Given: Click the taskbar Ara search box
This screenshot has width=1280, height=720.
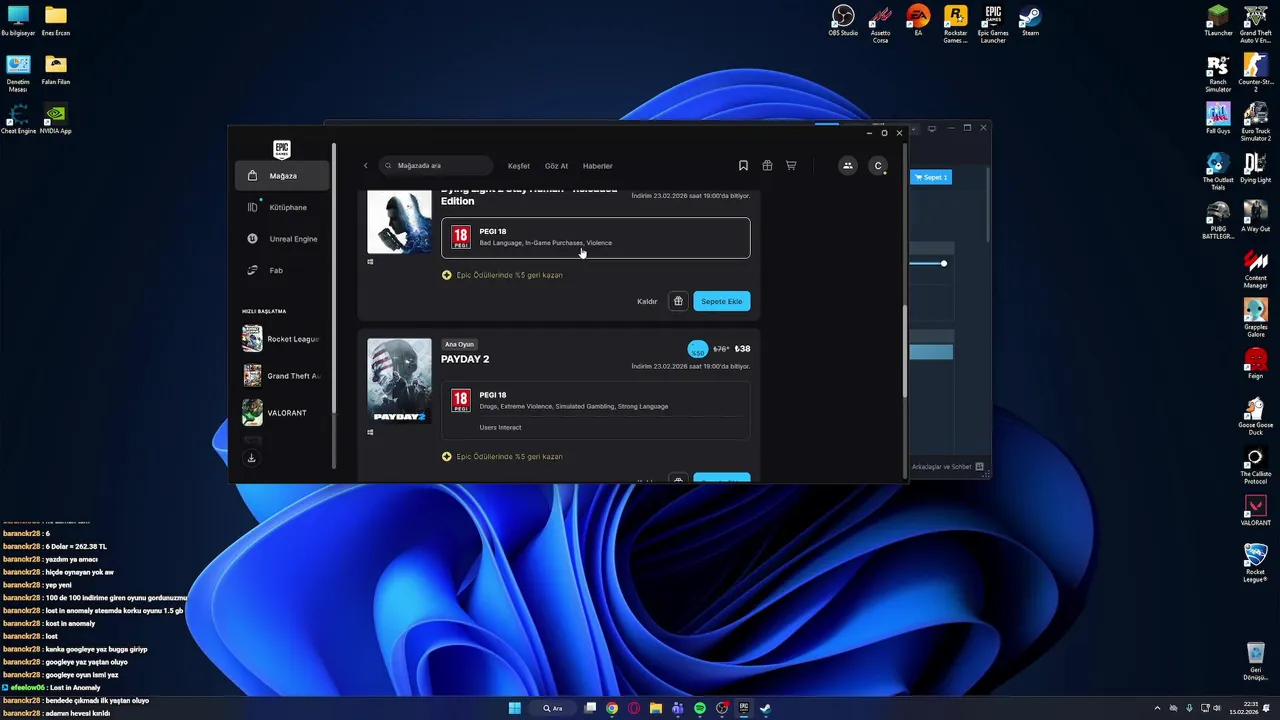Looking at the screenshot, I should click(553, 708).
